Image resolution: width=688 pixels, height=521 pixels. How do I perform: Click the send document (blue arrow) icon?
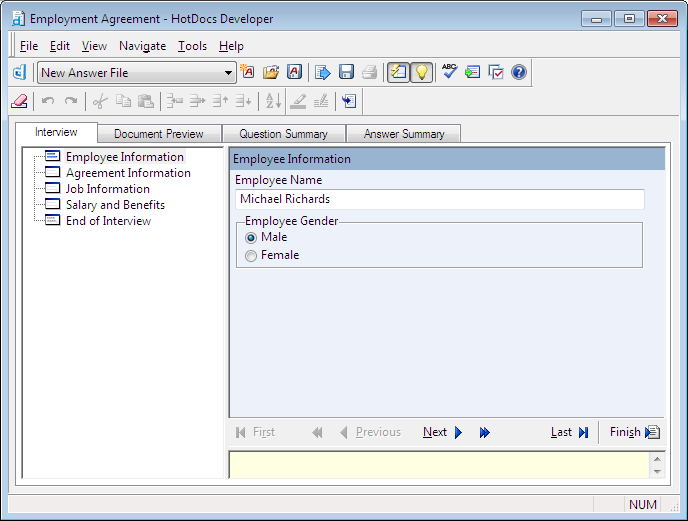(x=322, y=72)
